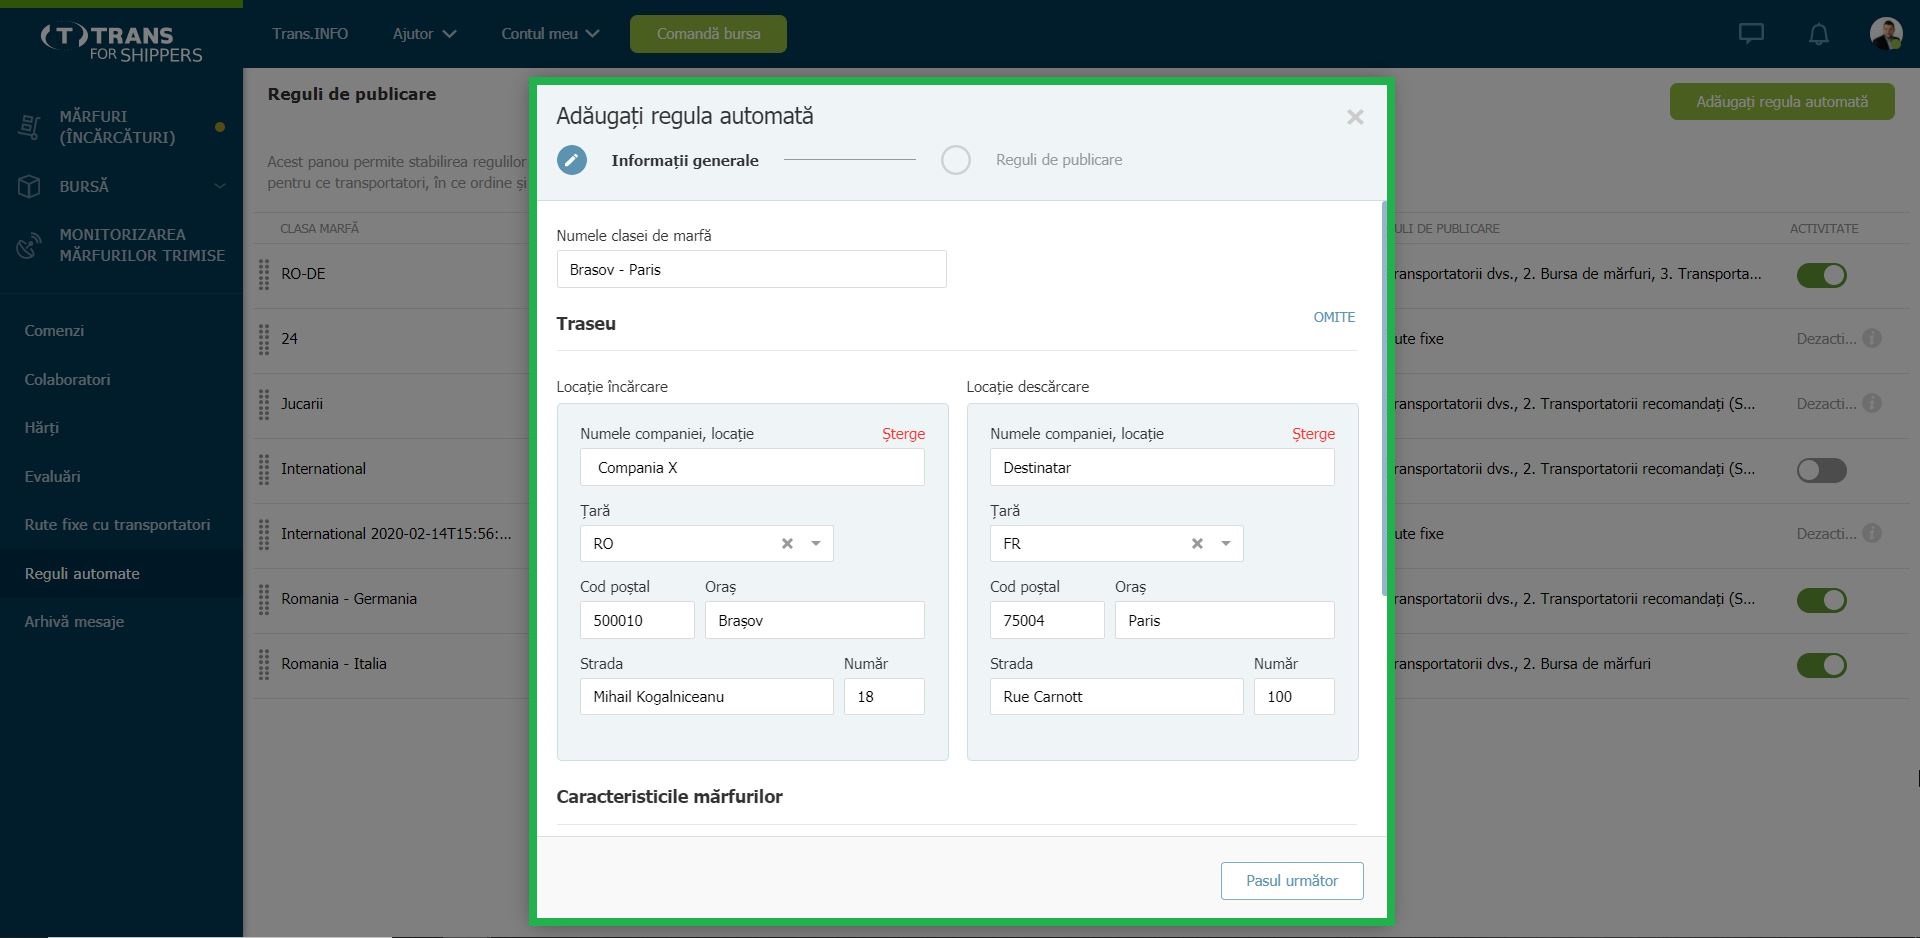Close the Adăugați regula automată dialog
The image size is (1920, 938).
pos(1355,117)
